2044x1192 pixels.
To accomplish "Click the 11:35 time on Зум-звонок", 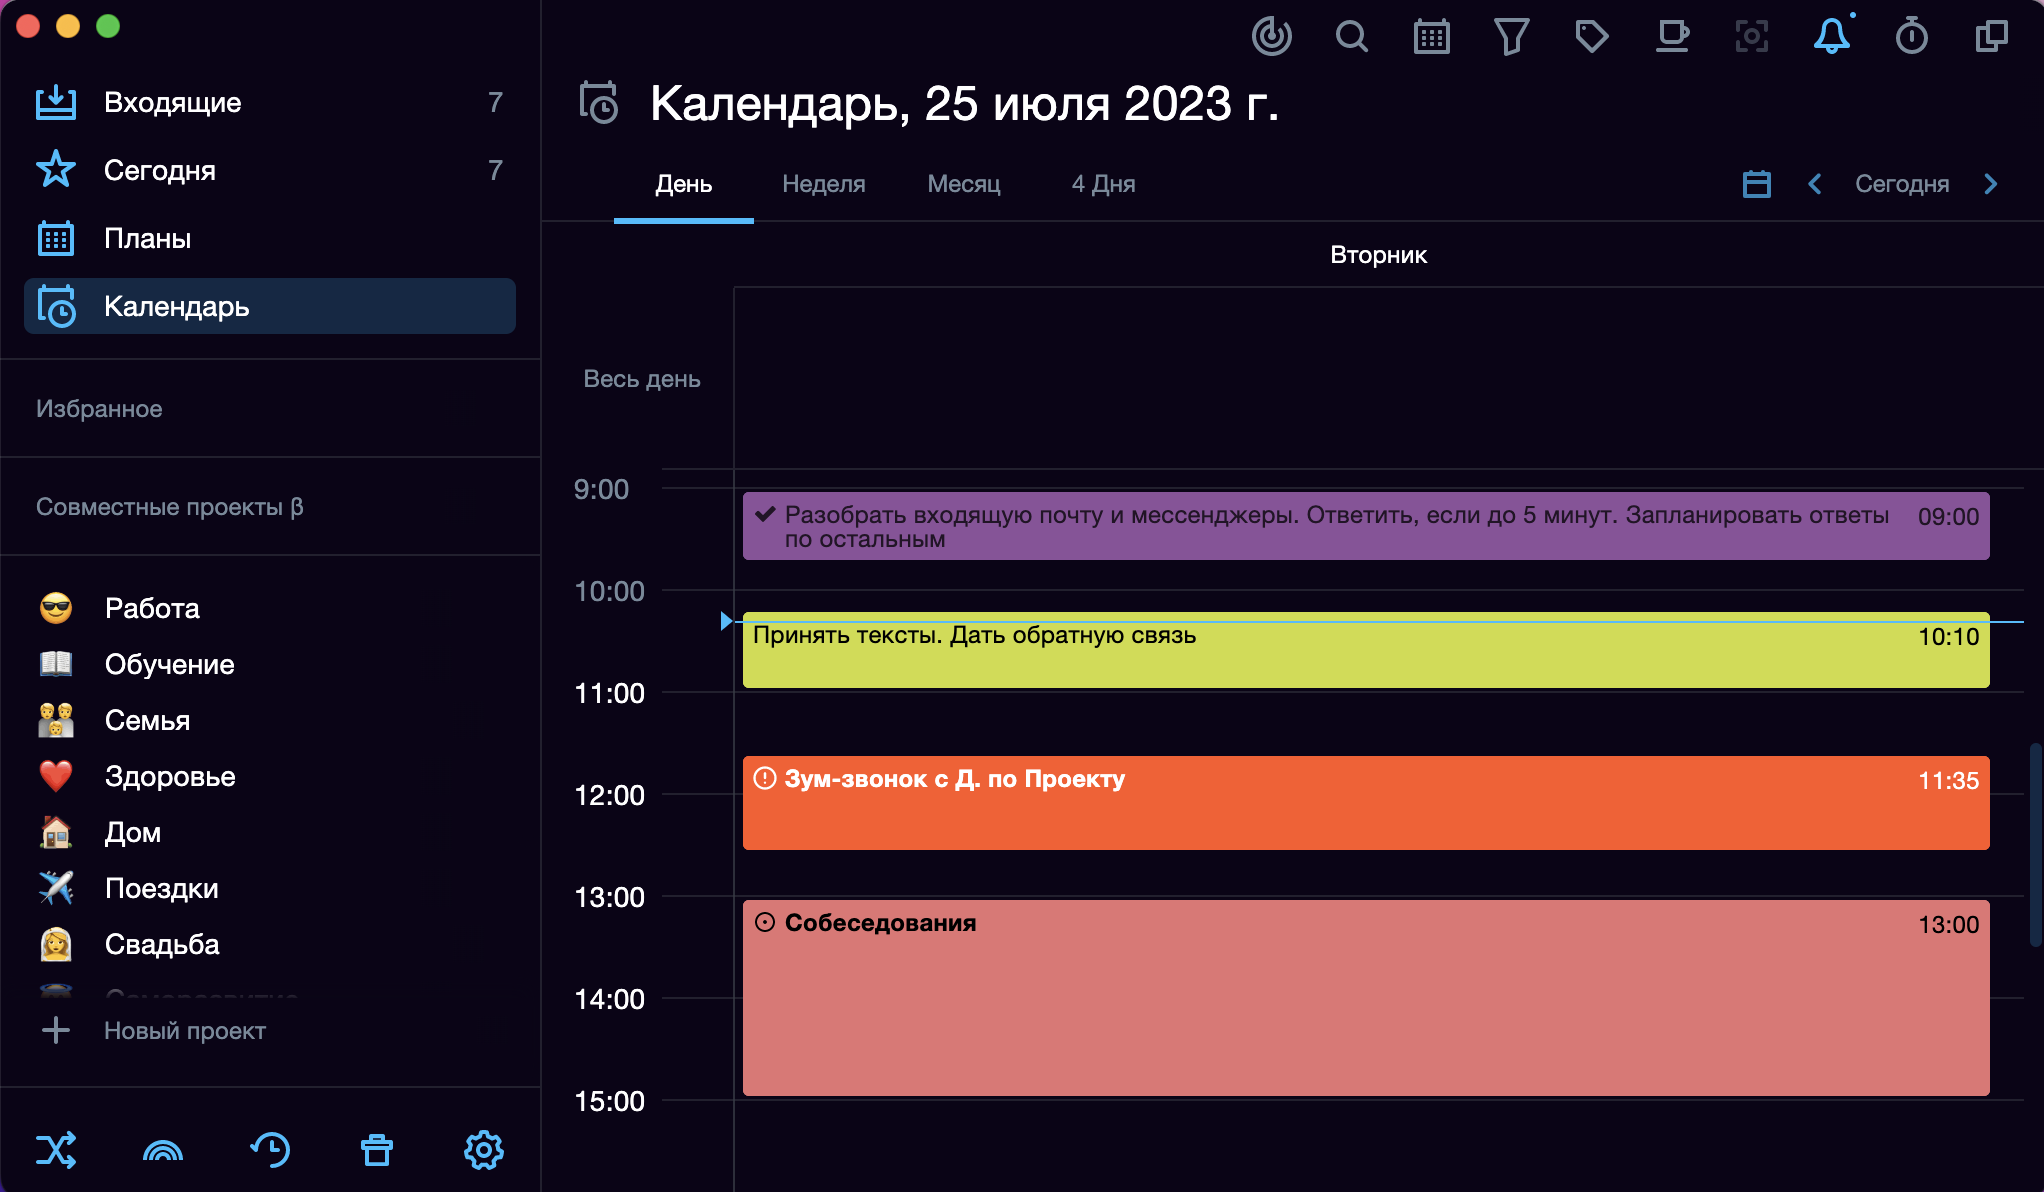I will pyautogui.click(x=1948, y=781).
